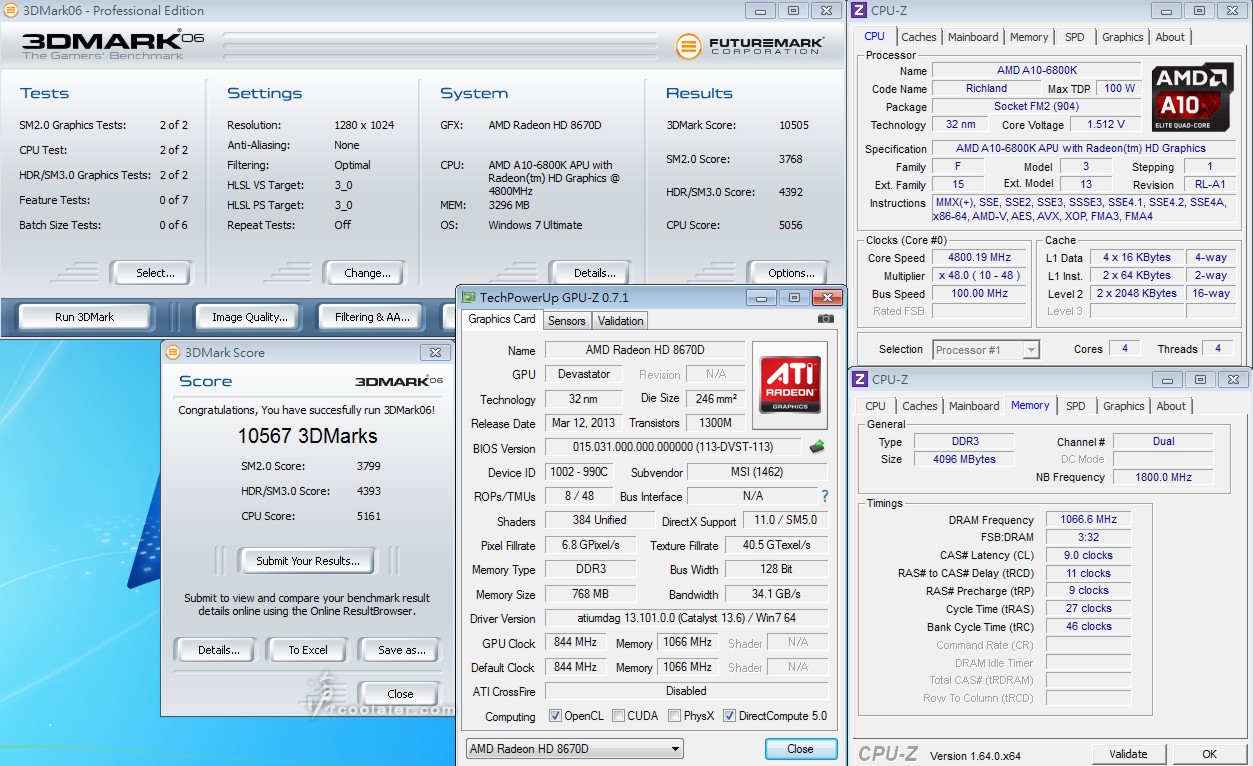The height and width of the screenshot is (766, 1253).
Task: Click the BIOS save chip icon in GPU-Z
Action: (817, 447)
